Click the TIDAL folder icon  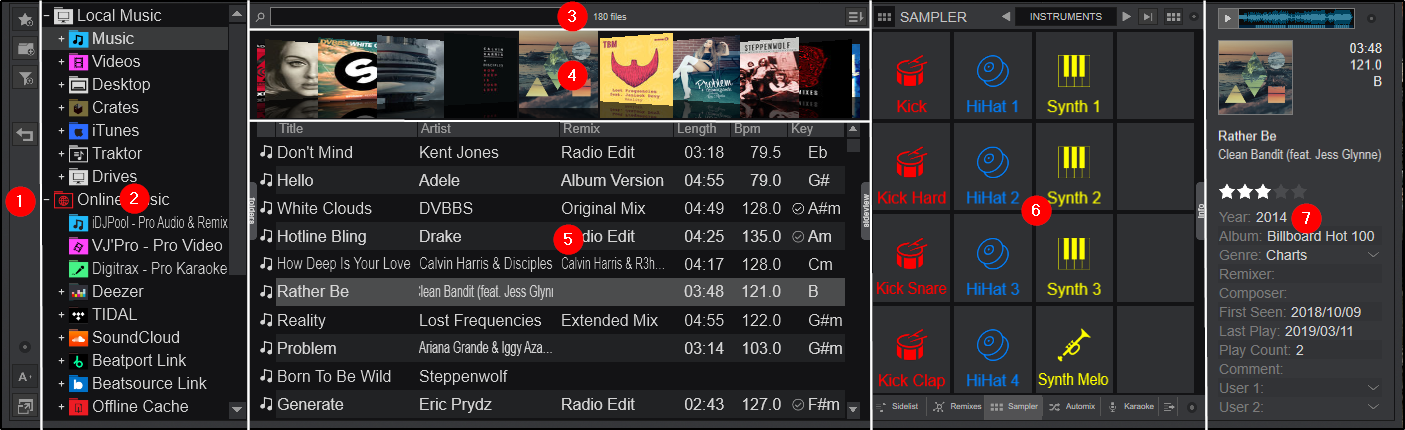click(77, 315)
